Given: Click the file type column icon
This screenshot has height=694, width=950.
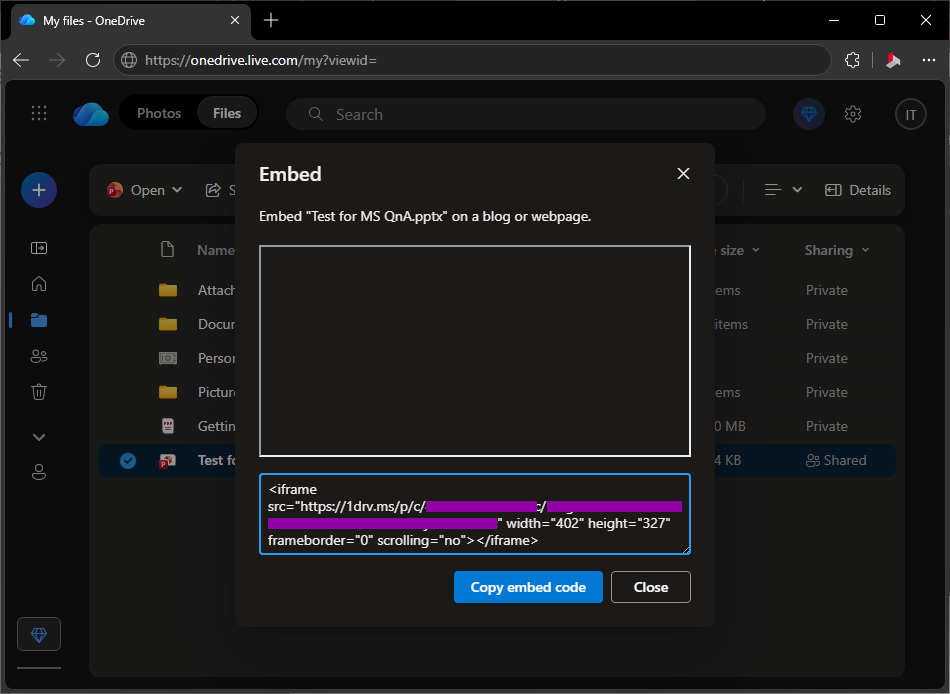Looking at the screenshot, I should 167,249.
